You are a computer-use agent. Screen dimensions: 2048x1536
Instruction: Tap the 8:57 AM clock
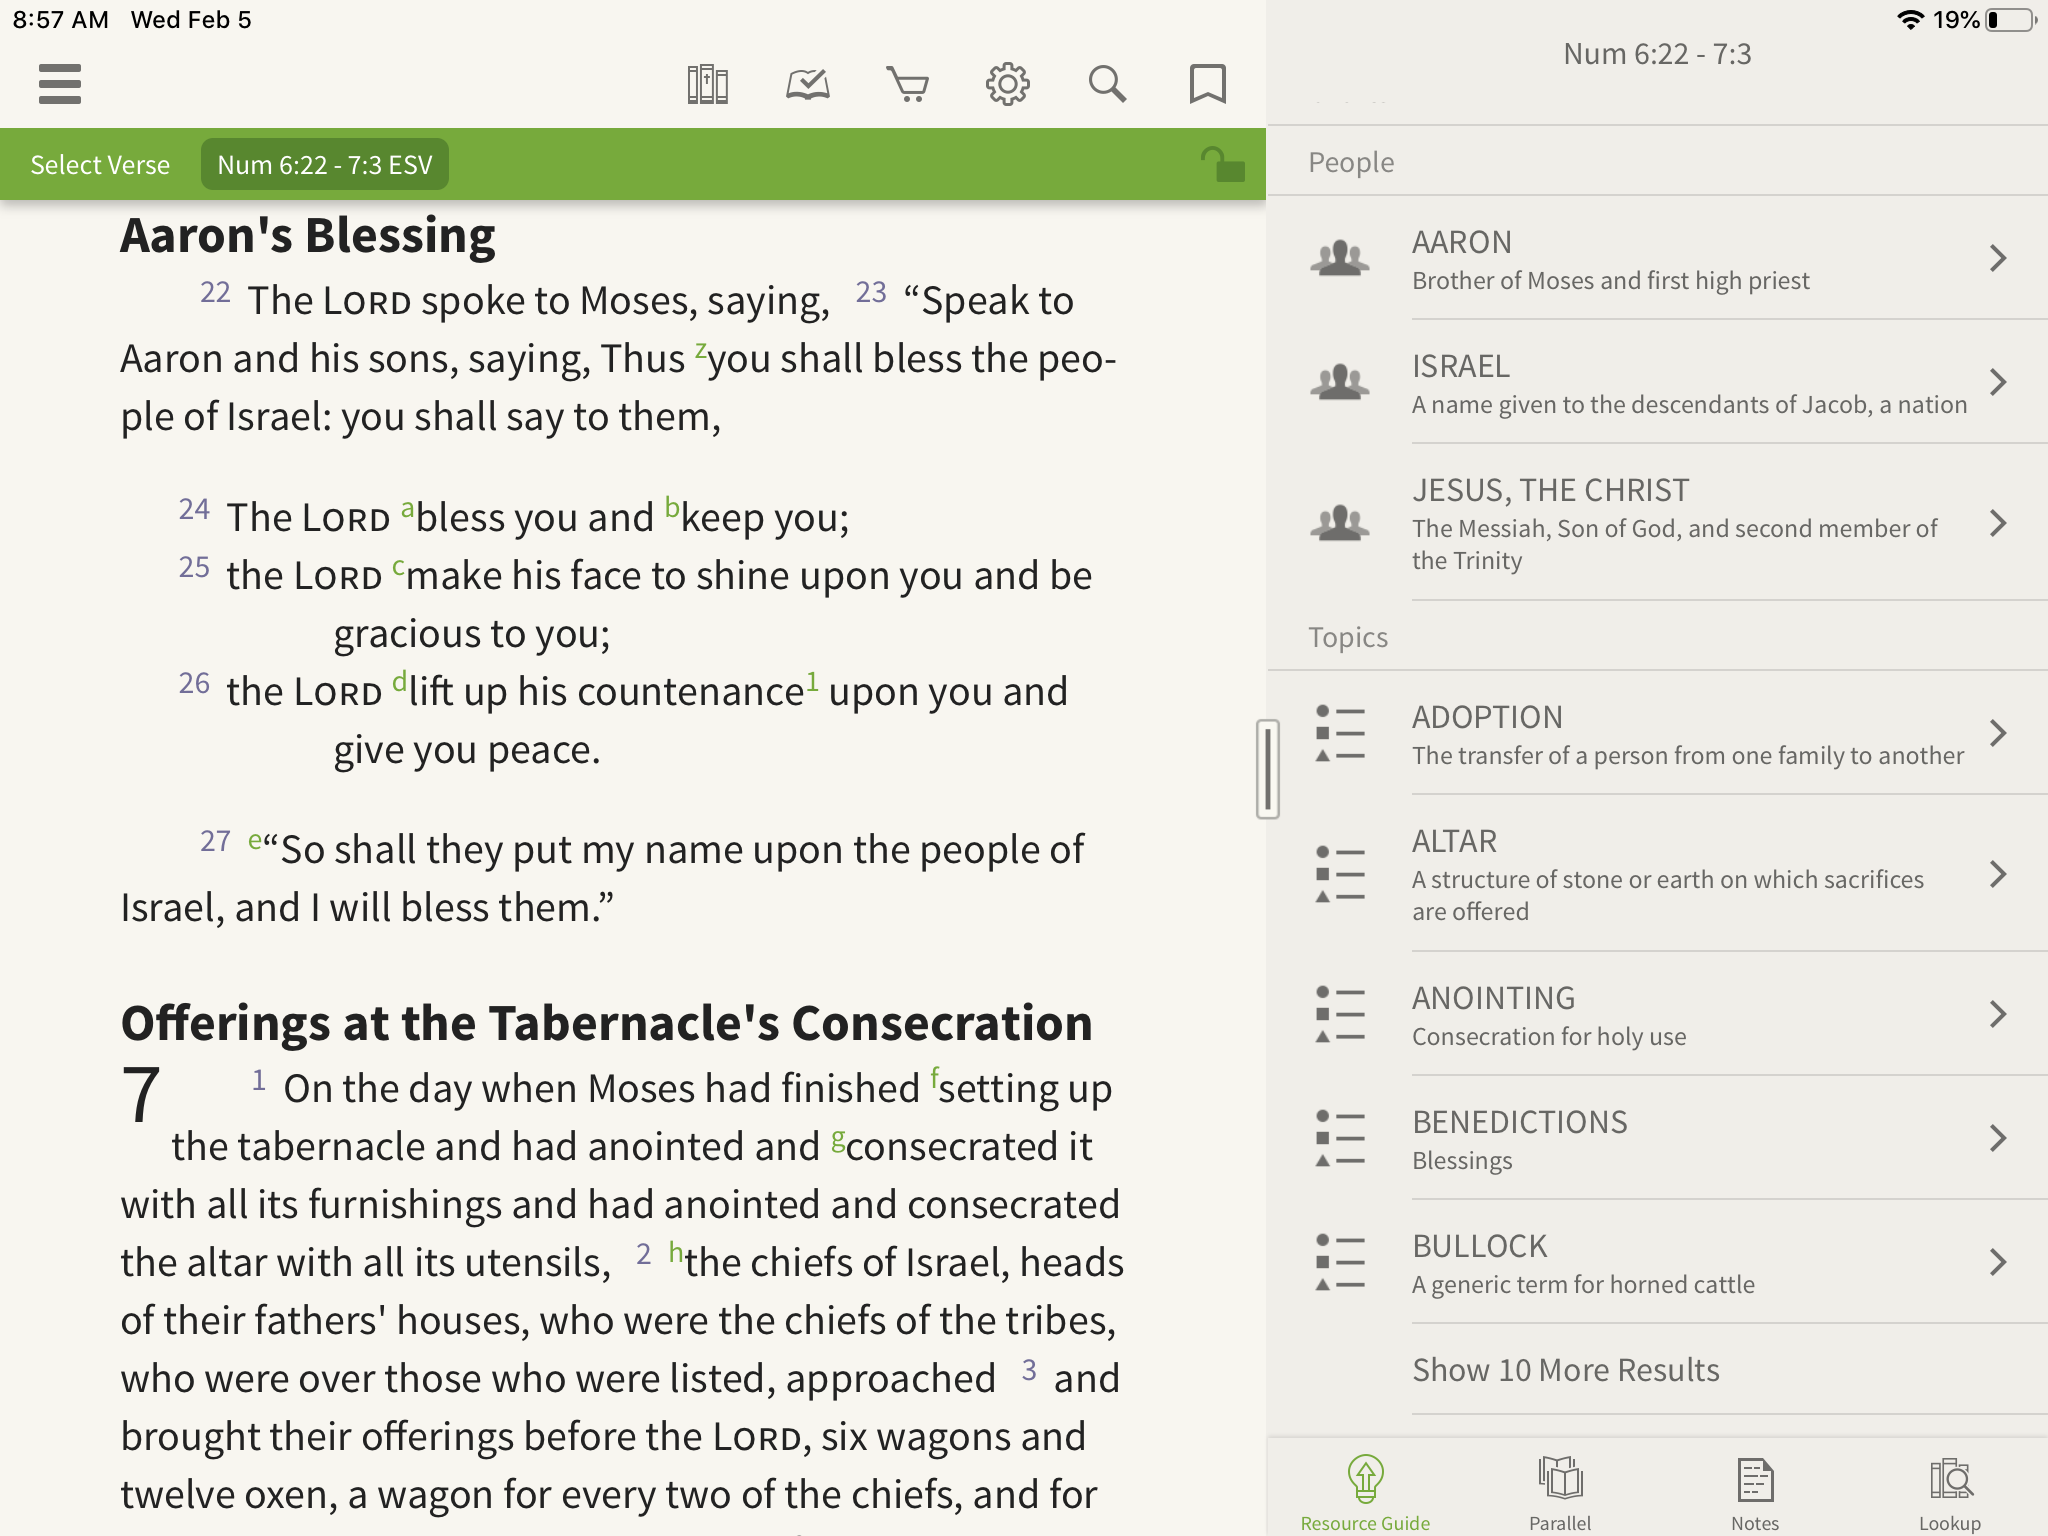[x=61, y=20]
